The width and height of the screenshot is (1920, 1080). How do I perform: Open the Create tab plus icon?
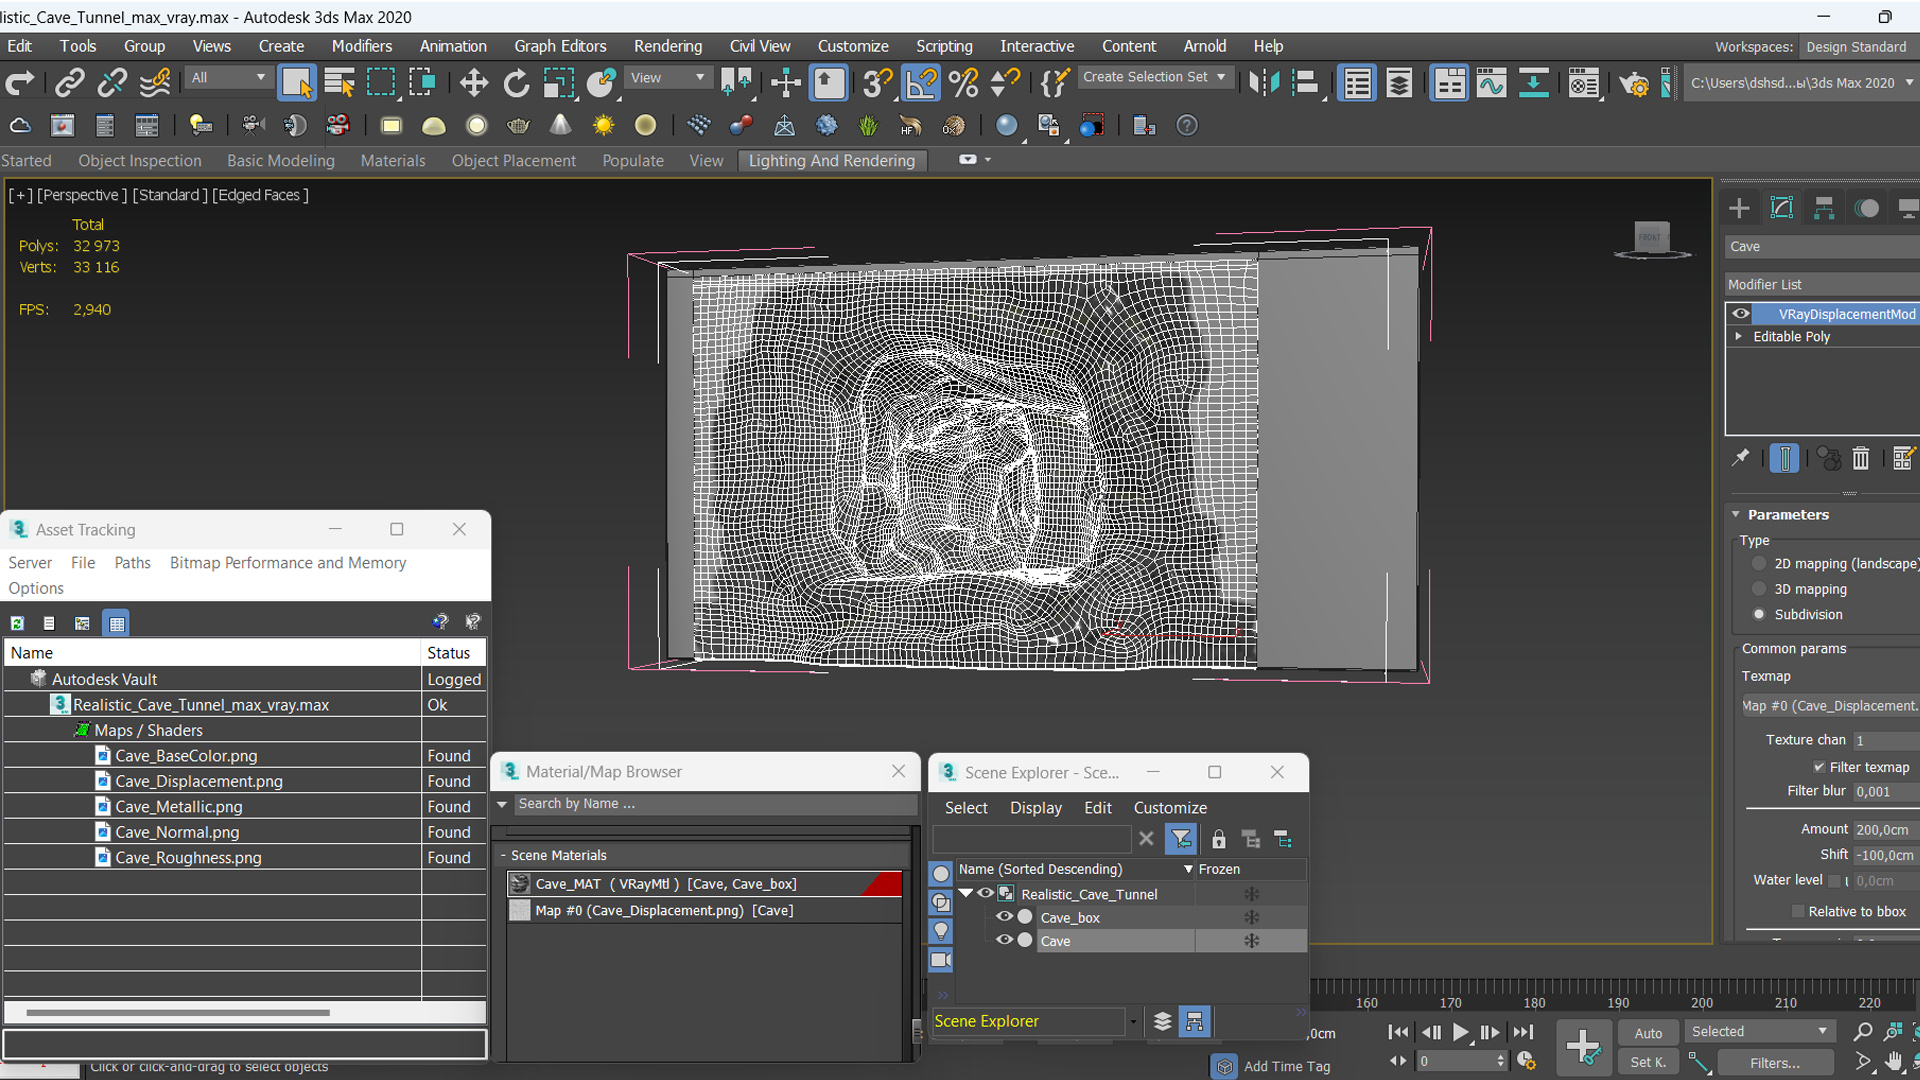tap(1739, 207)
